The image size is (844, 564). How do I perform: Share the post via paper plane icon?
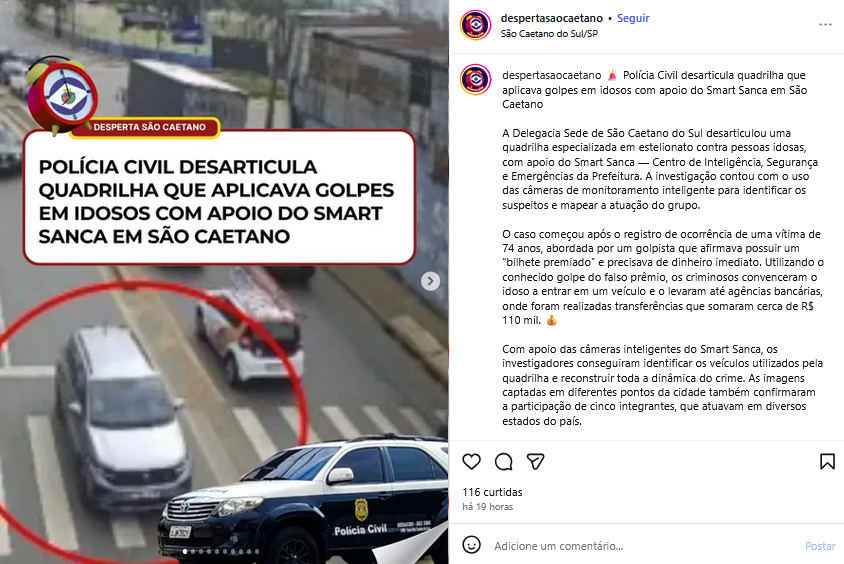pyautogui.click(x=536, y=462)
